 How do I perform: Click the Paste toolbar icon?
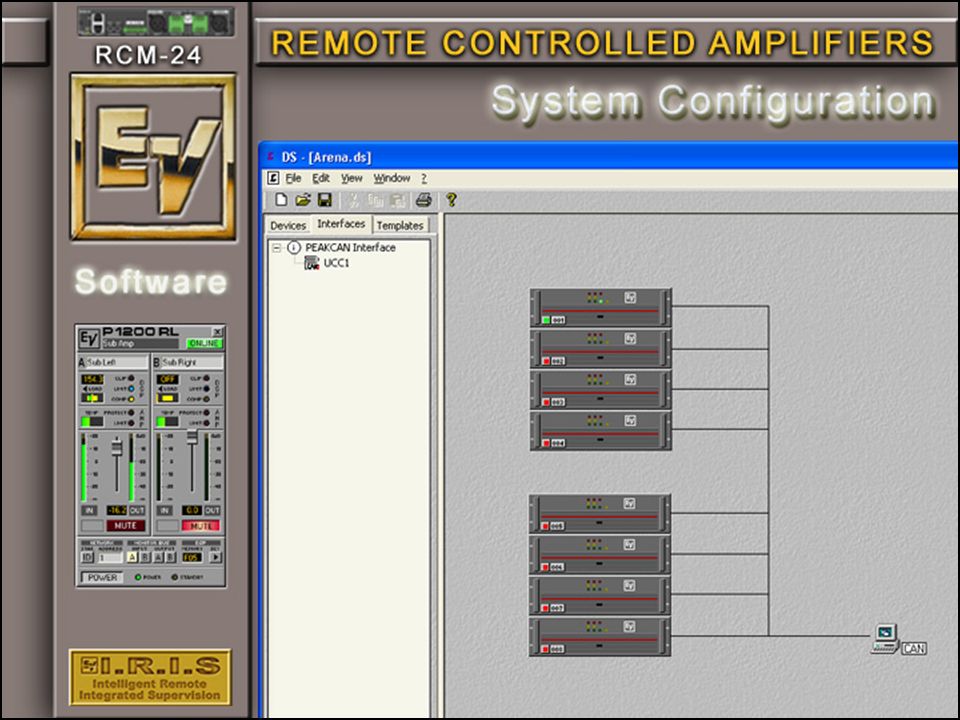[x=398, y=200]
